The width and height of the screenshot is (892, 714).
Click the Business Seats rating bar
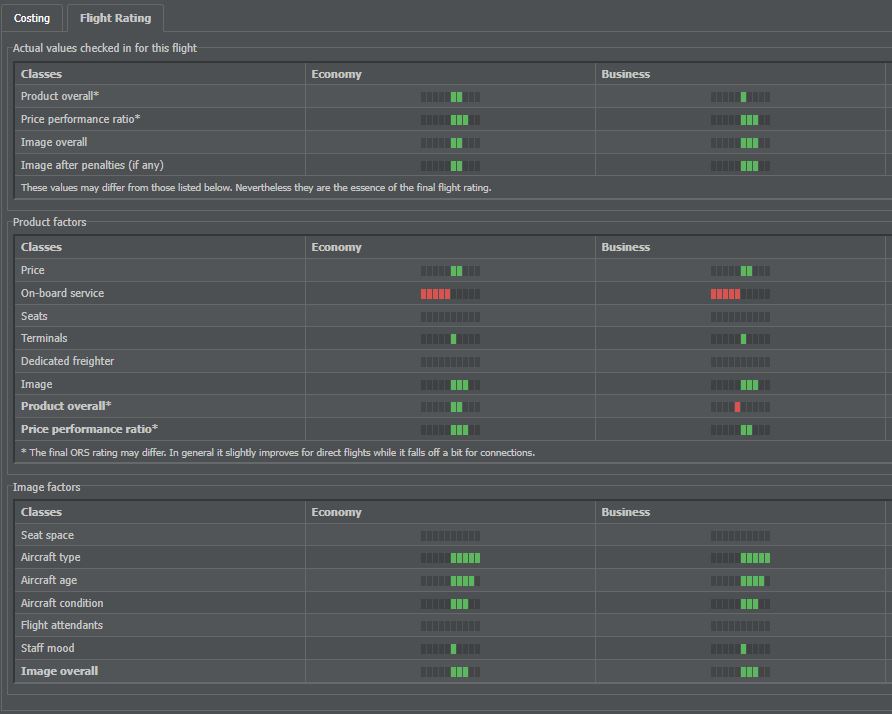click(x=740, y=317)
